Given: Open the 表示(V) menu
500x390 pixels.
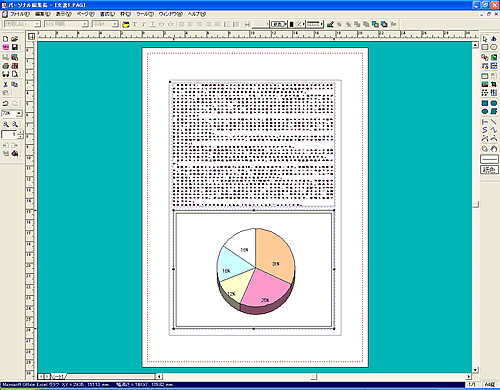Looking at the screenshot, I should click(x=63, y=14).
